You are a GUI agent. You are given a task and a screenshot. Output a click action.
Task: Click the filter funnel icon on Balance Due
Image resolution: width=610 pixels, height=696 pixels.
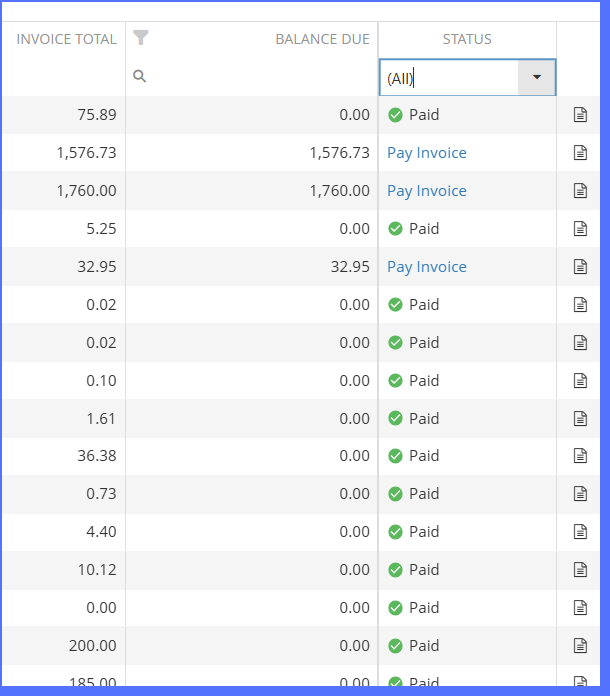(141, 38)
